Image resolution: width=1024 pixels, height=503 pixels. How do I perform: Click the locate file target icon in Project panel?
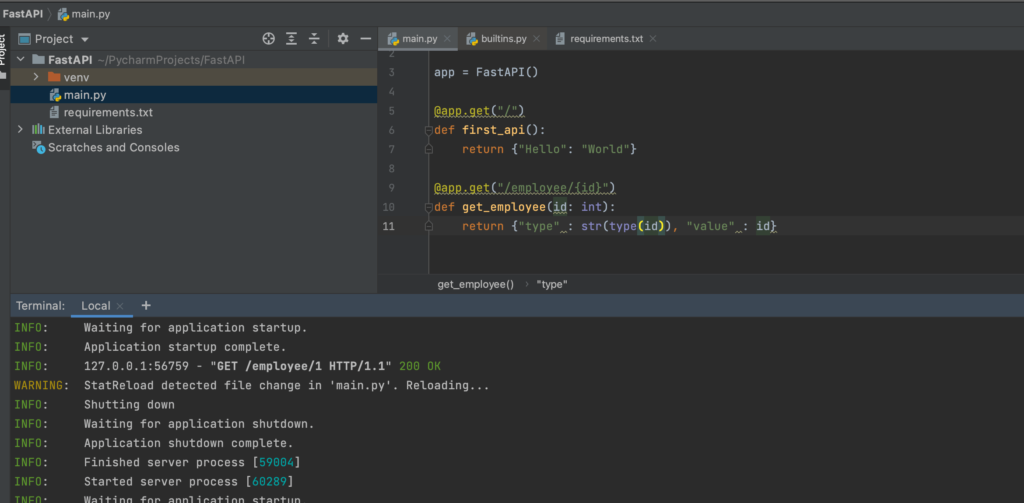click(268, 39)
